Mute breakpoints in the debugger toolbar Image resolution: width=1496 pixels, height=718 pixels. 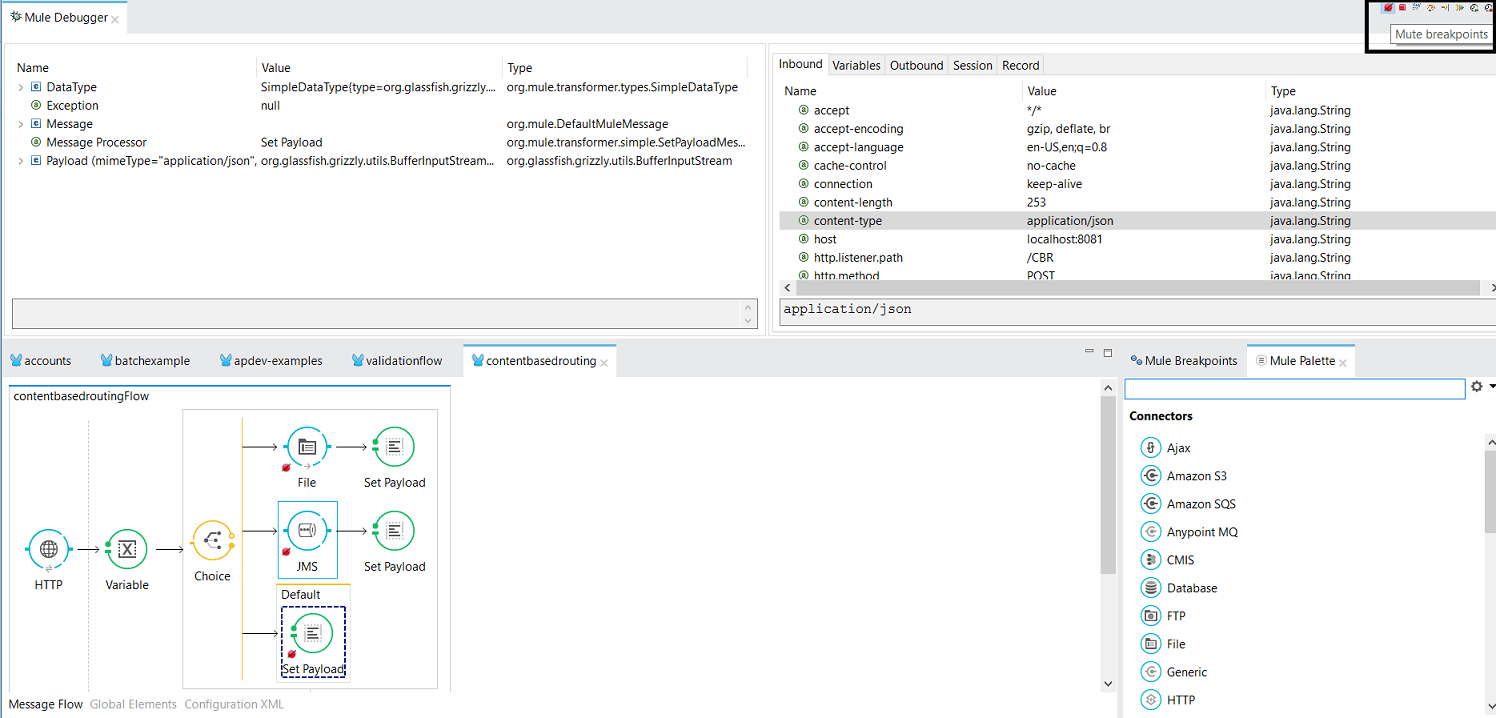1388,8
